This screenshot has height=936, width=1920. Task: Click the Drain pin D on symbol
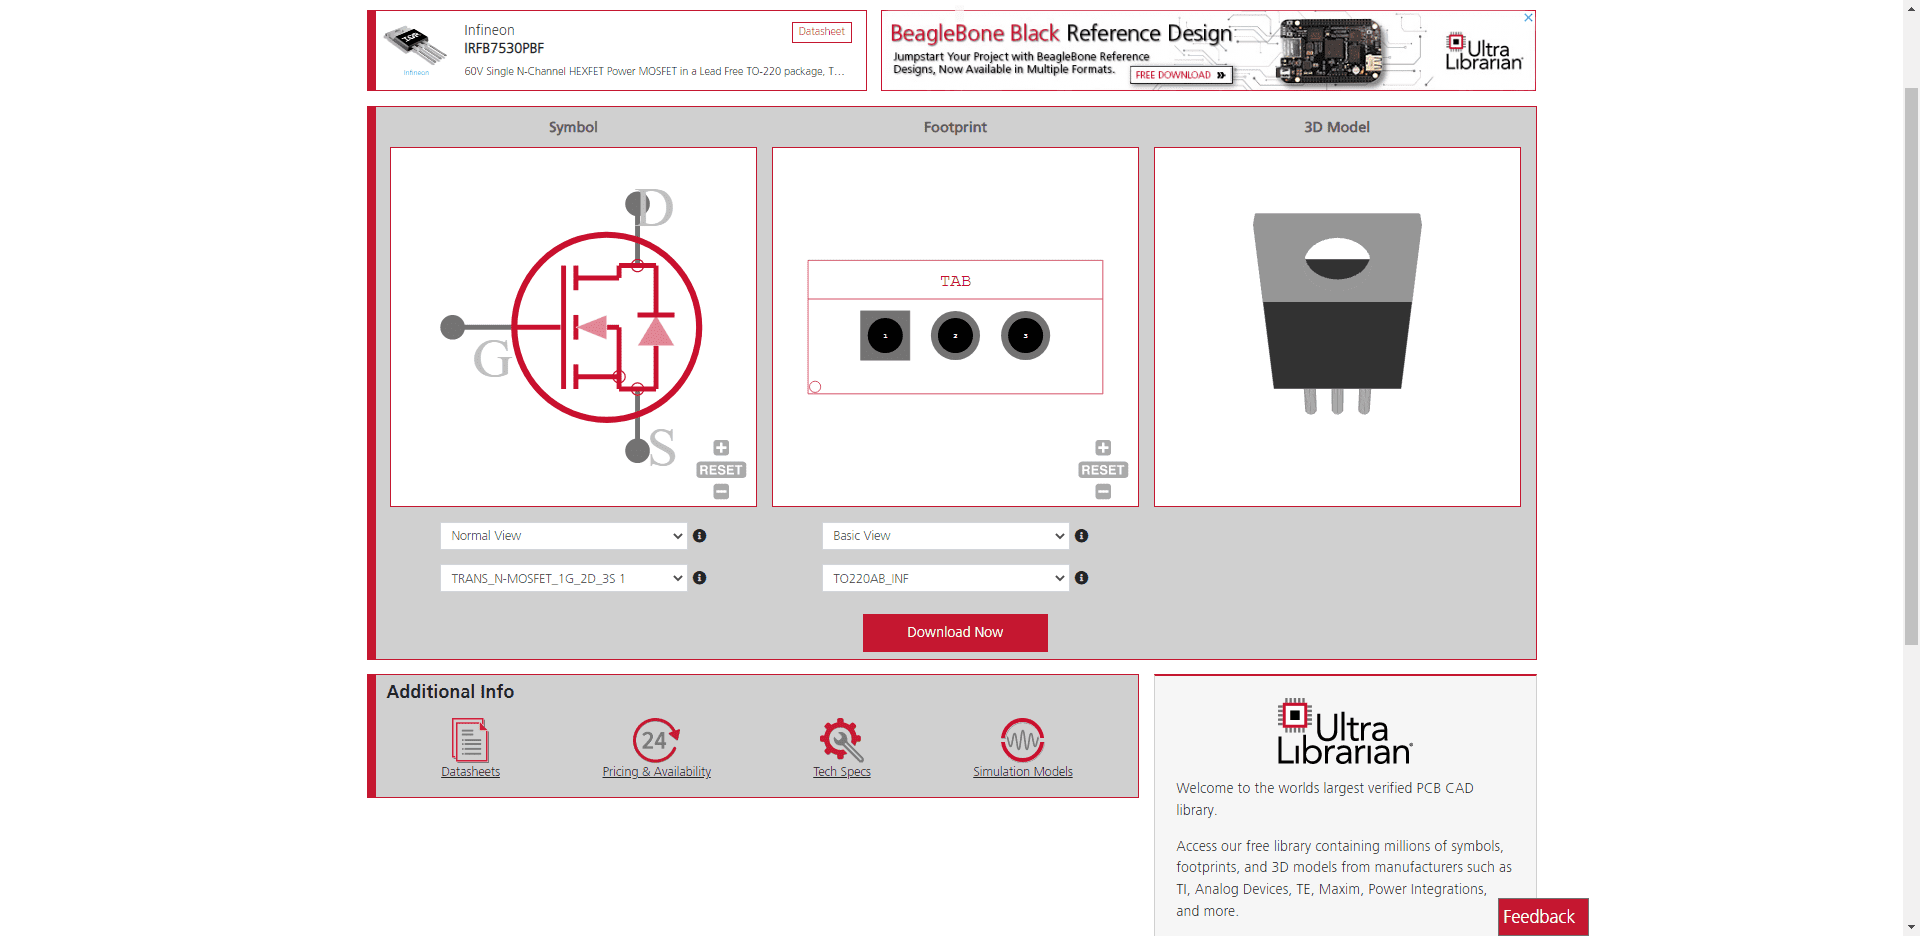click(x=637, y=204)
